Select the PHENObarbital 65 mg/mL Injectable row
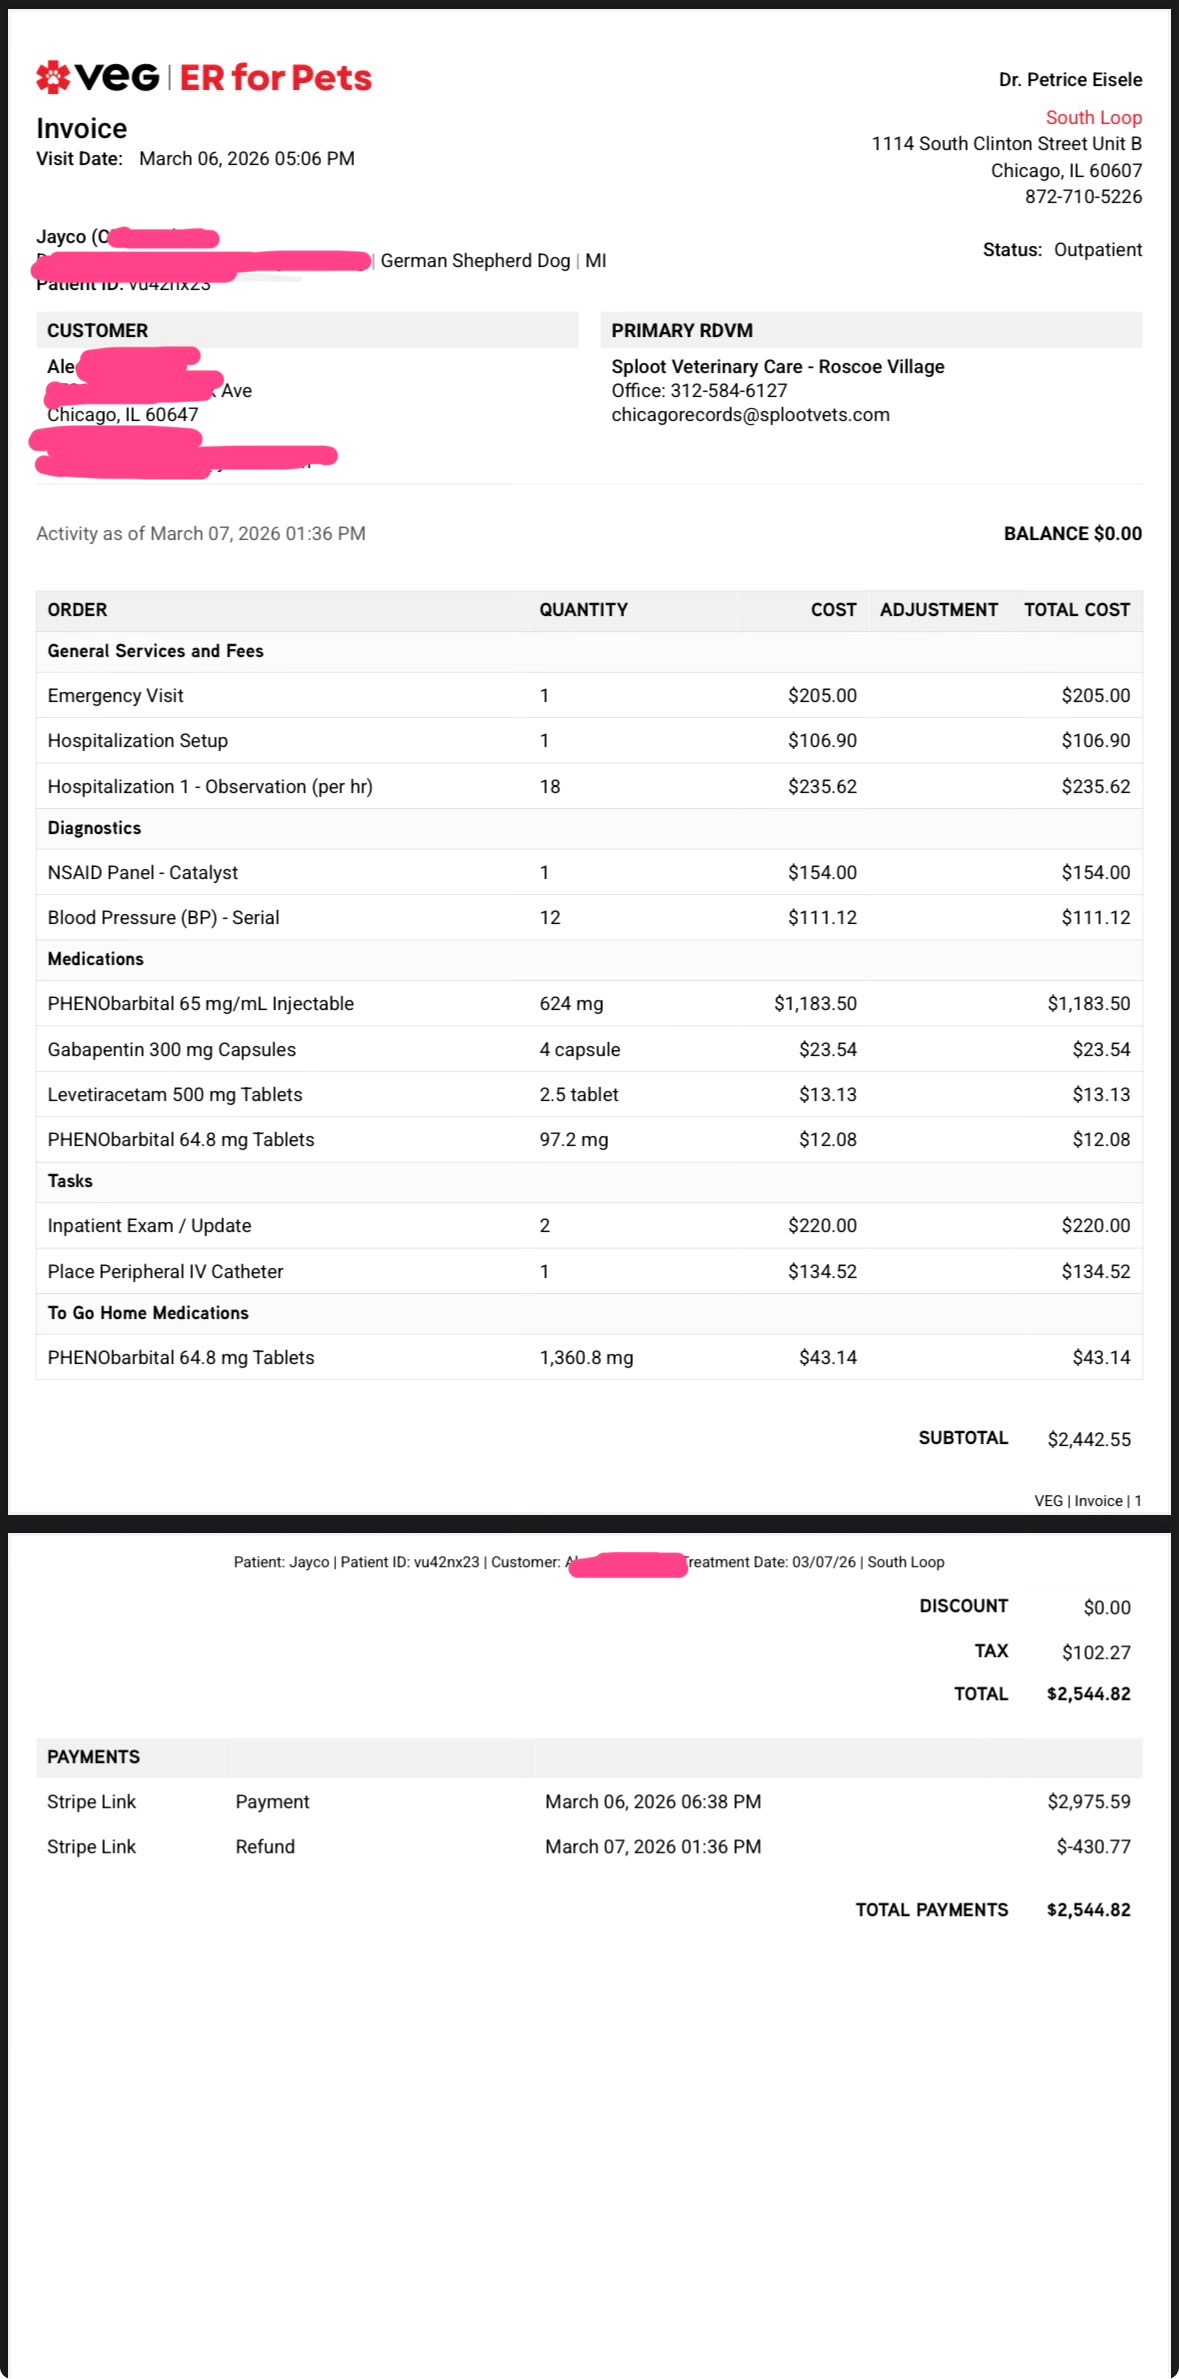 tap(200, 1004)
